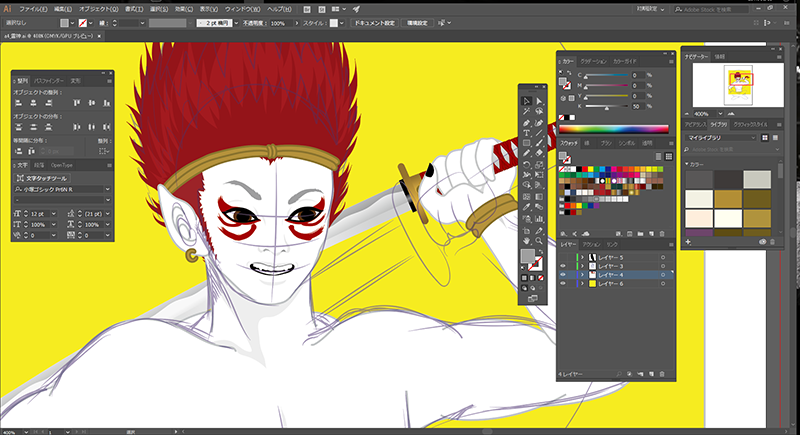Click ドキュメント設定 button
800x435 pixels.
(x=374, y=23)
